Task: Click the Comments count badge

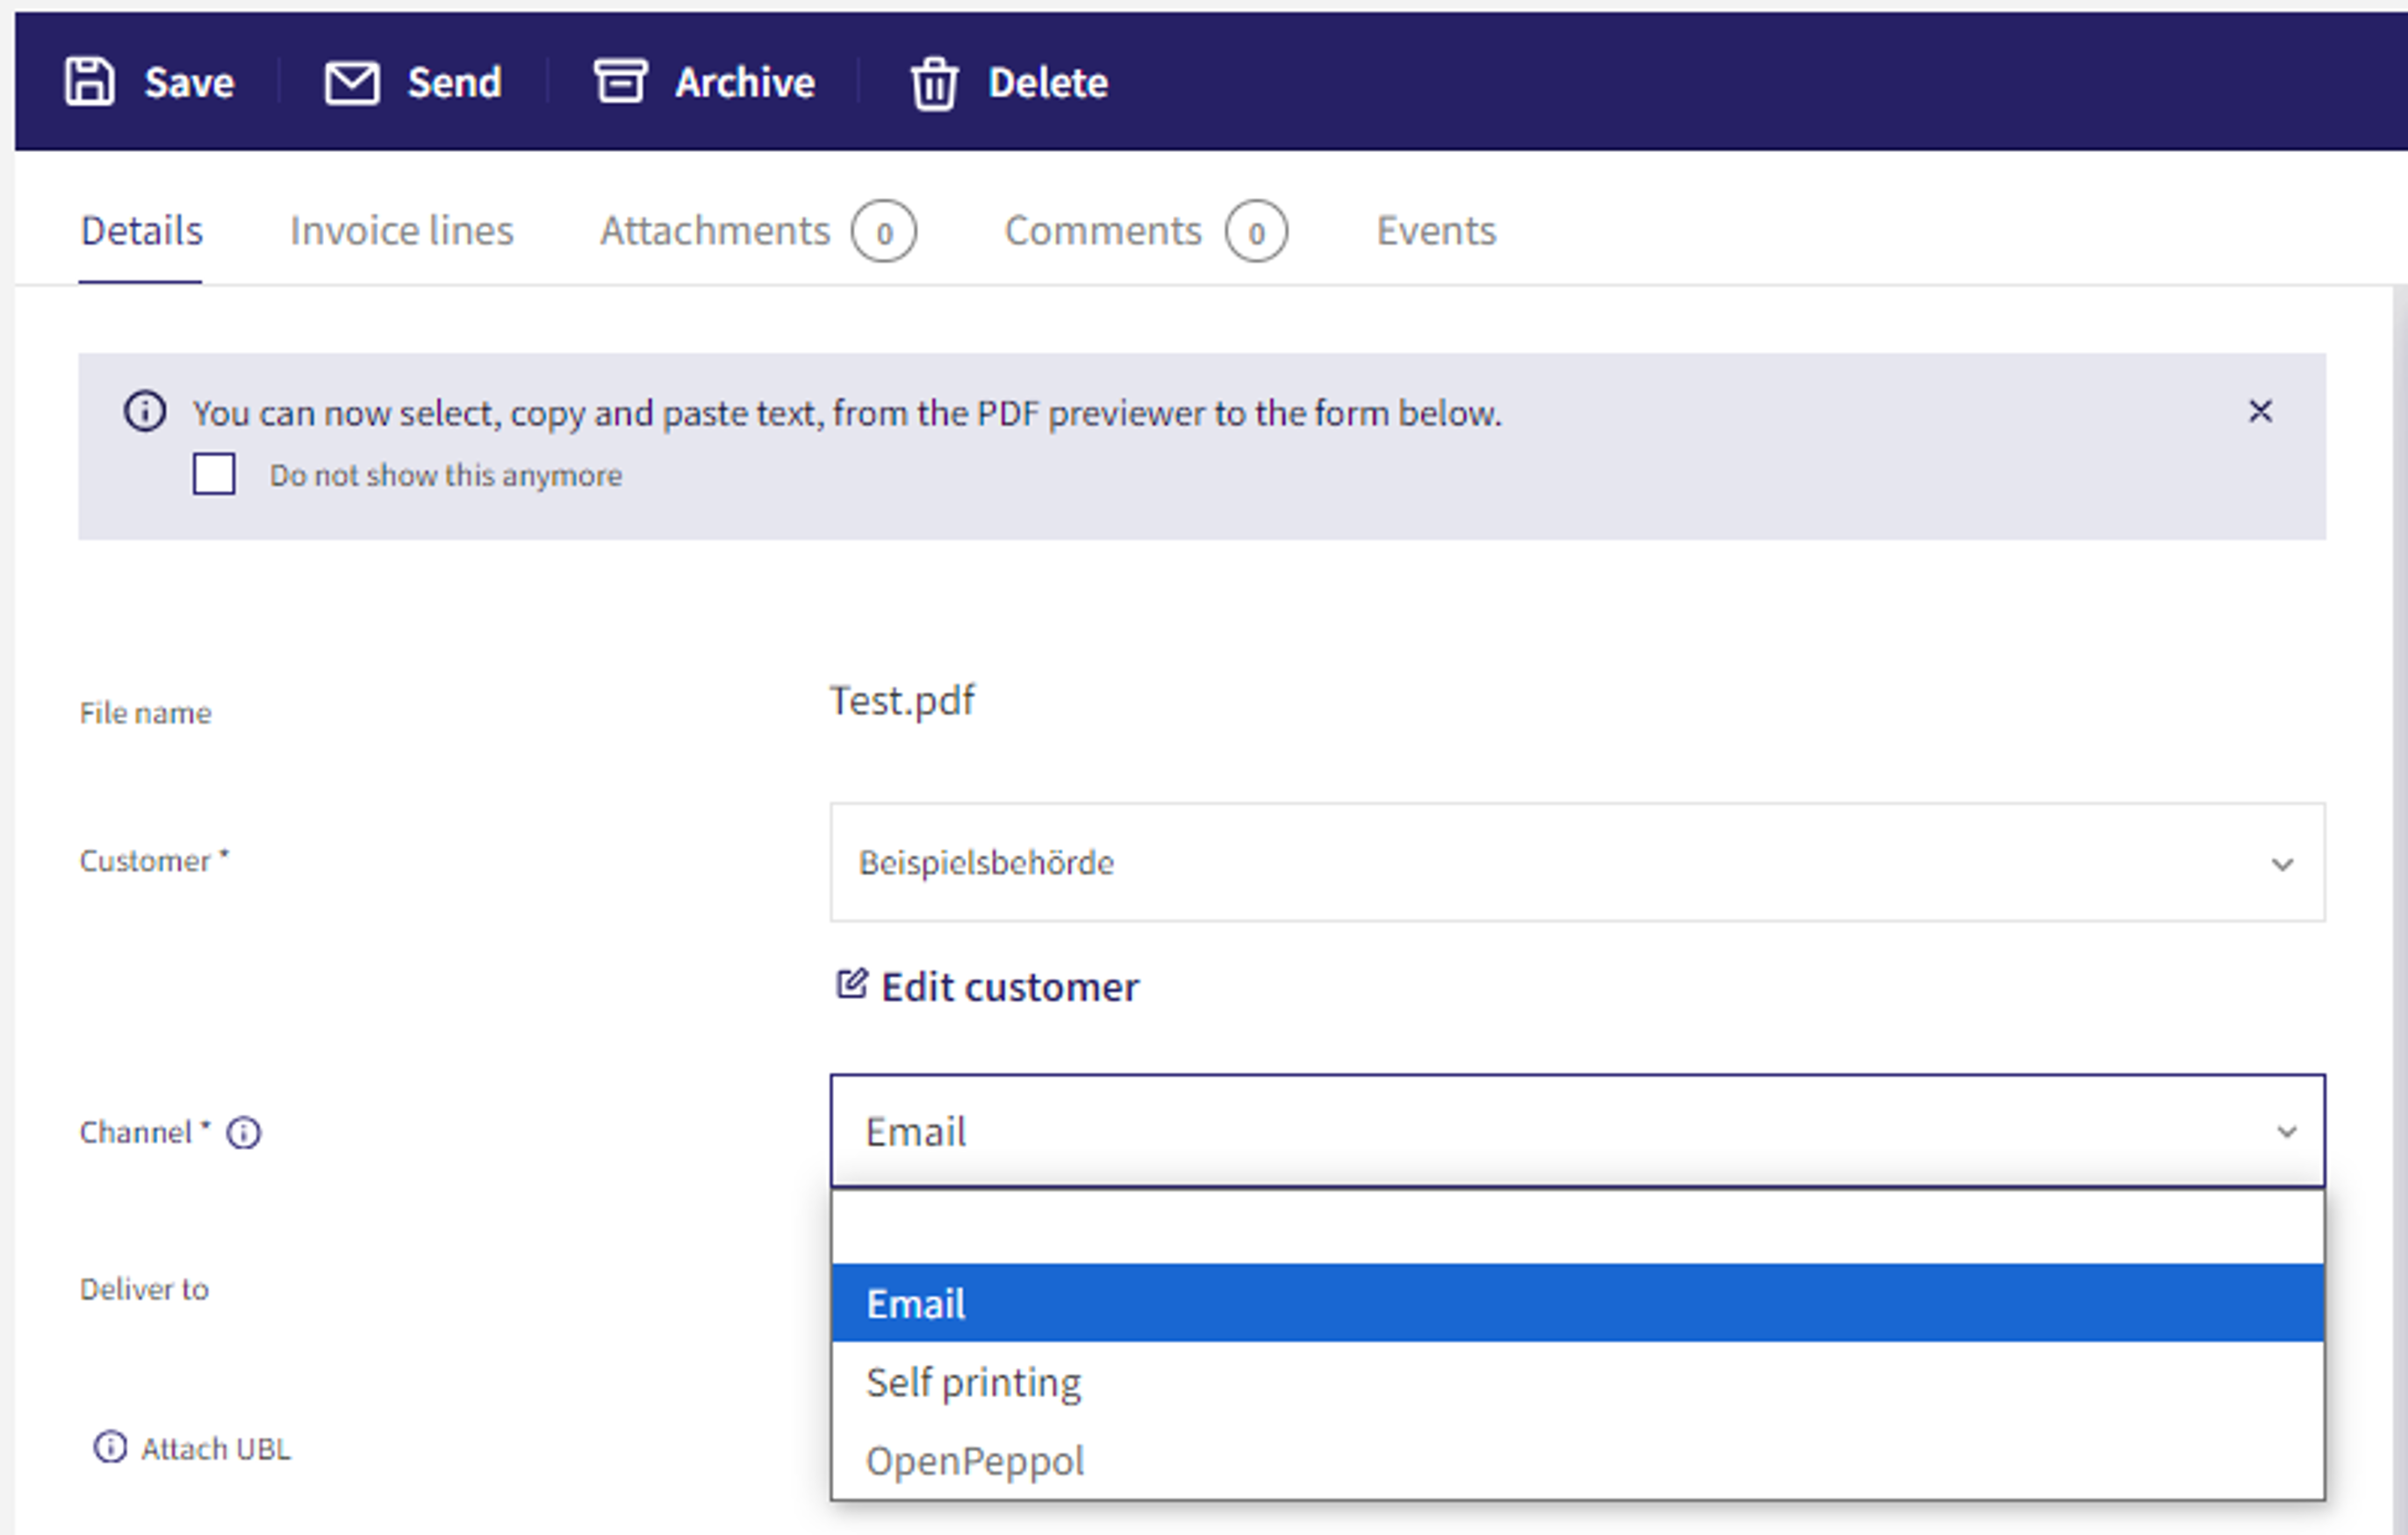Action: click(x=1256, y=232)
